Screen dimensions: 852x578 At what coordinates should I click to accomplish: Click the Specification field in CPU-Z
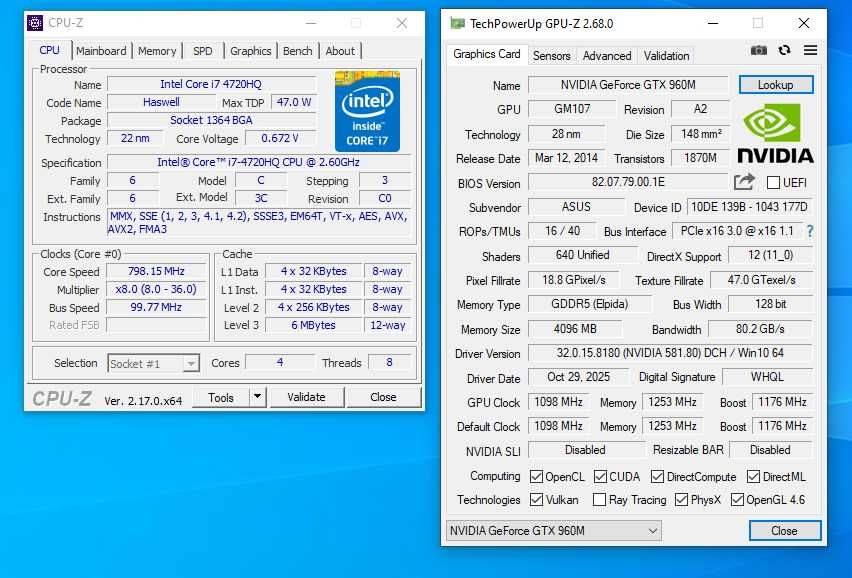tap(259, 162)
